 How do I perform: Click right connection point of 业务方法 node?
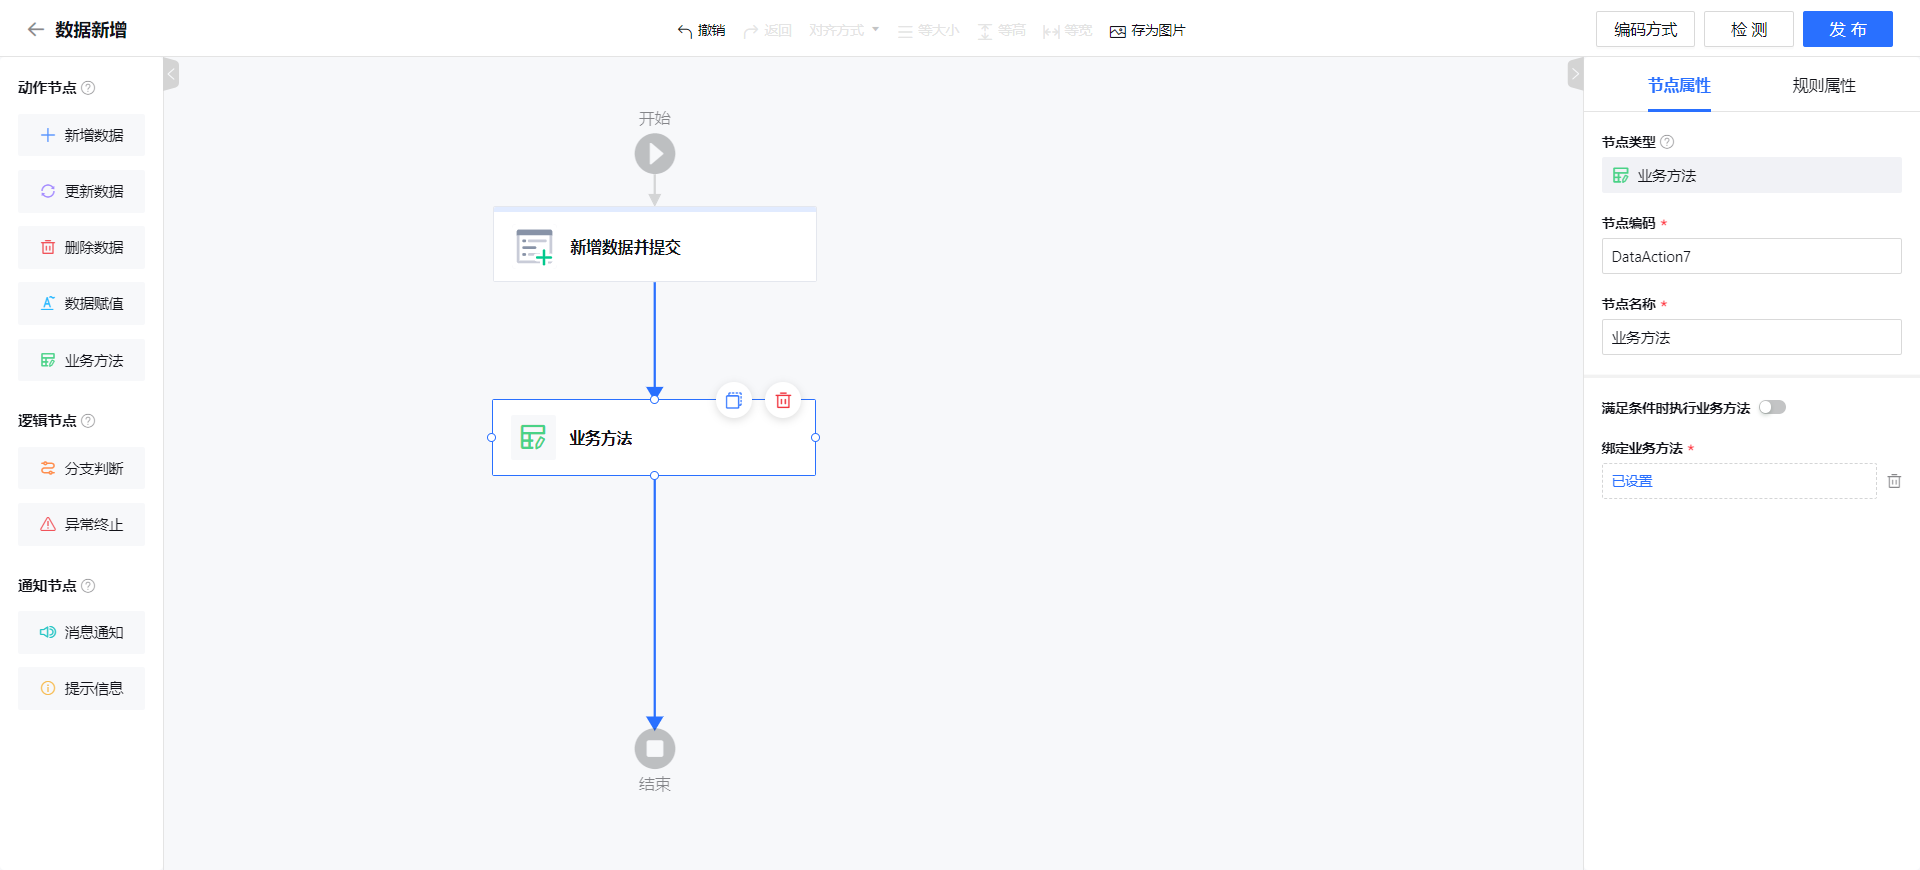(816, 438)
